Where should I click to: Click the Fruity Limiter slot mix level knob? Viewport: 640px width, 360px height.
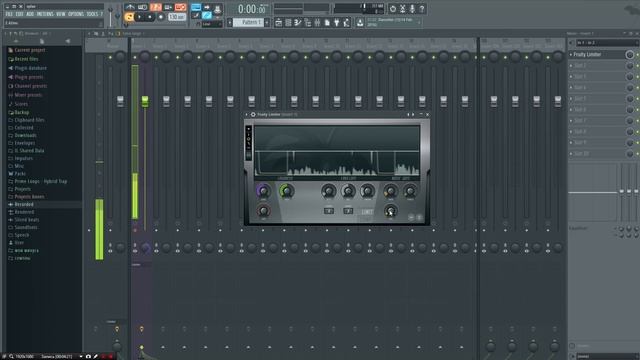tap(629, 54)
